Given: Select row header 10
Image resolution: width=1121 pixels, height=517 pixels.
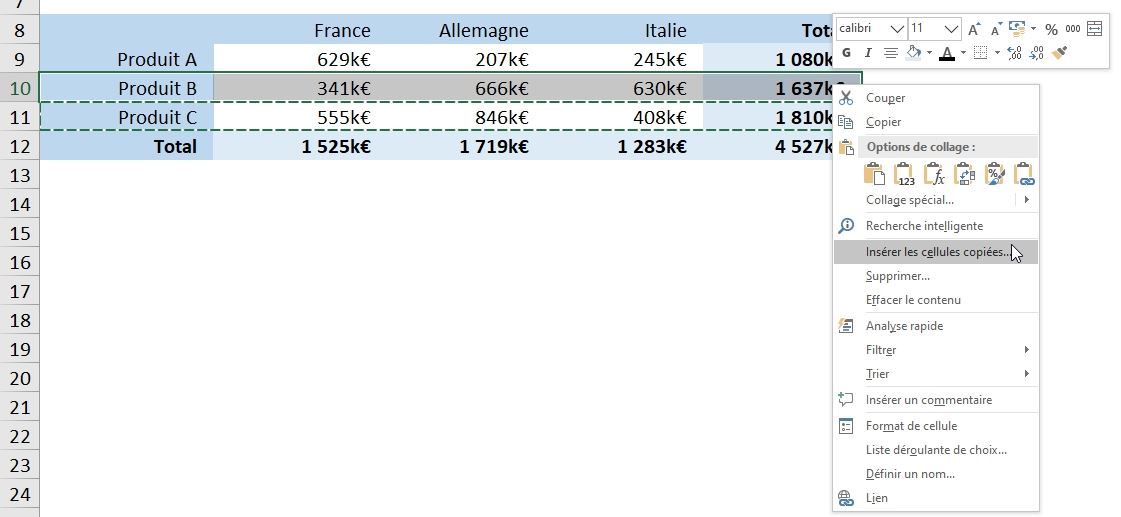Looking at the screenshot, I should pyautogui.click(x=19, y=89).
